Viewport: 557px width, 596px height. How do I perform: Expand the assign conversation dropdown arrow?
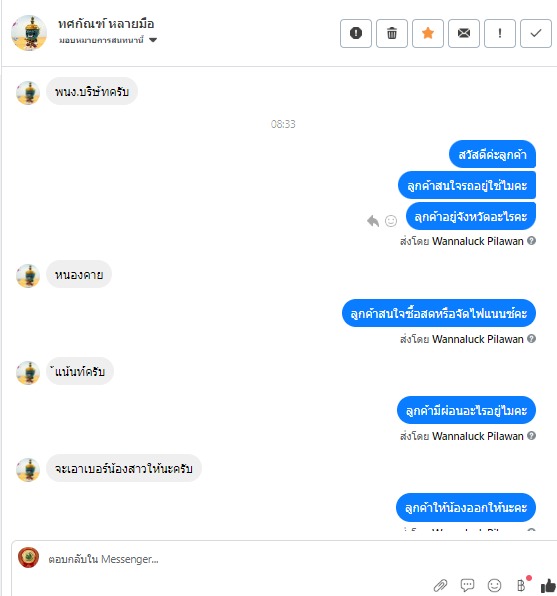[x=153, y=40]
